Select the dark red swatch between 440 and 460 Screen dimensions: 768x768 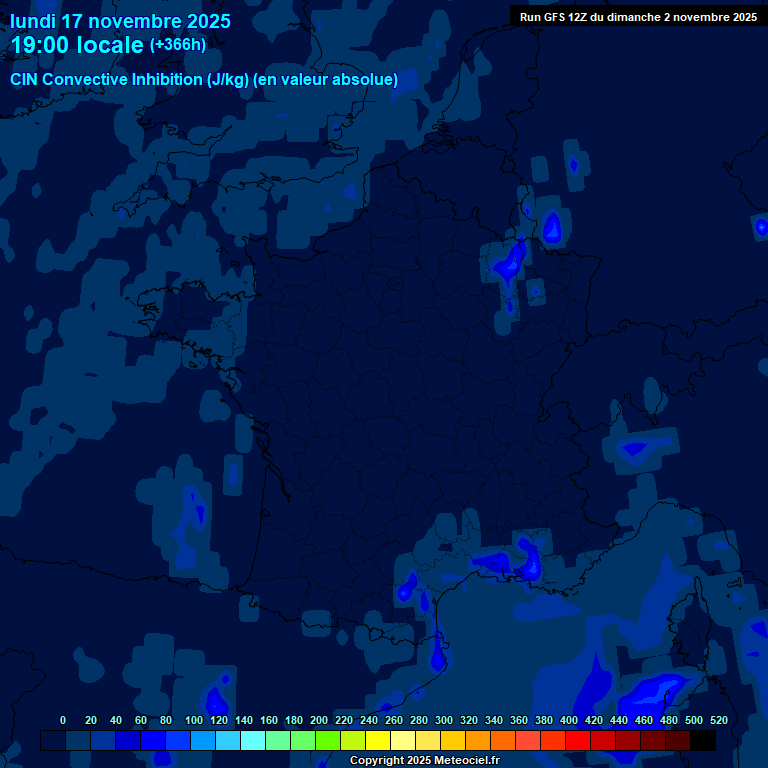[x=627, y=741]
